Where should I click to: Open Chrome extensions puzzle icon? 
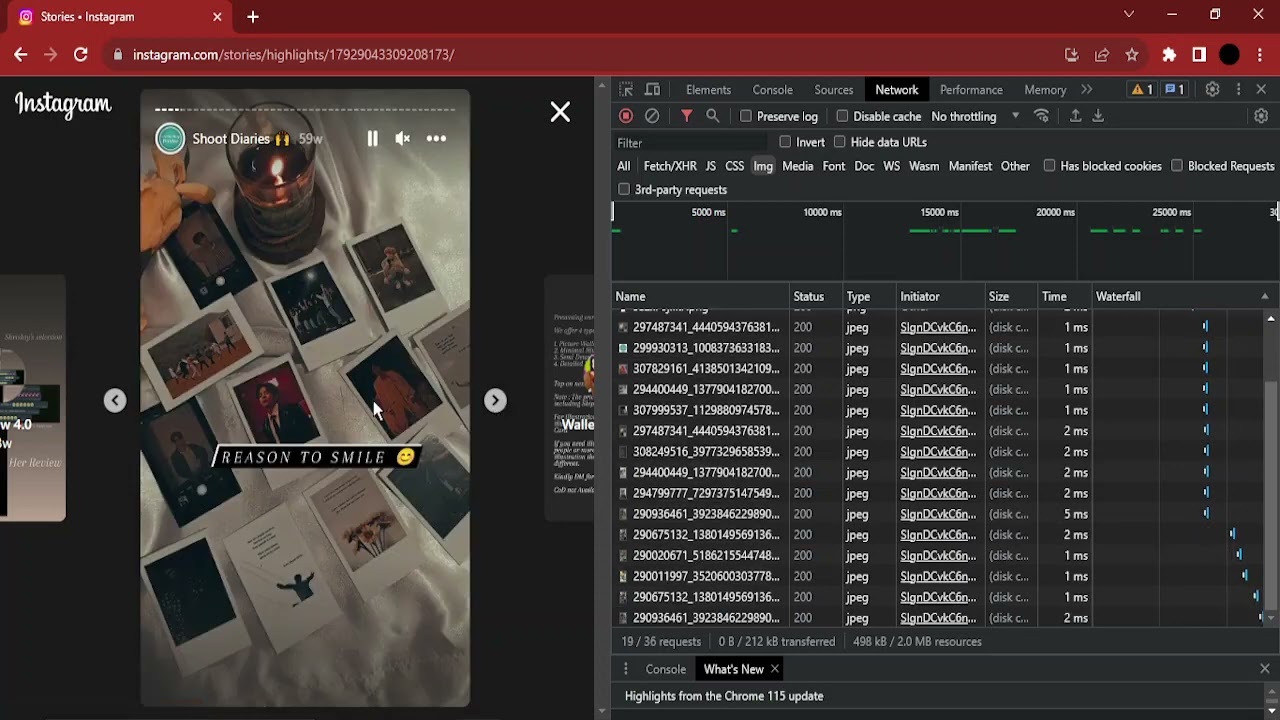coord(1169,55)
